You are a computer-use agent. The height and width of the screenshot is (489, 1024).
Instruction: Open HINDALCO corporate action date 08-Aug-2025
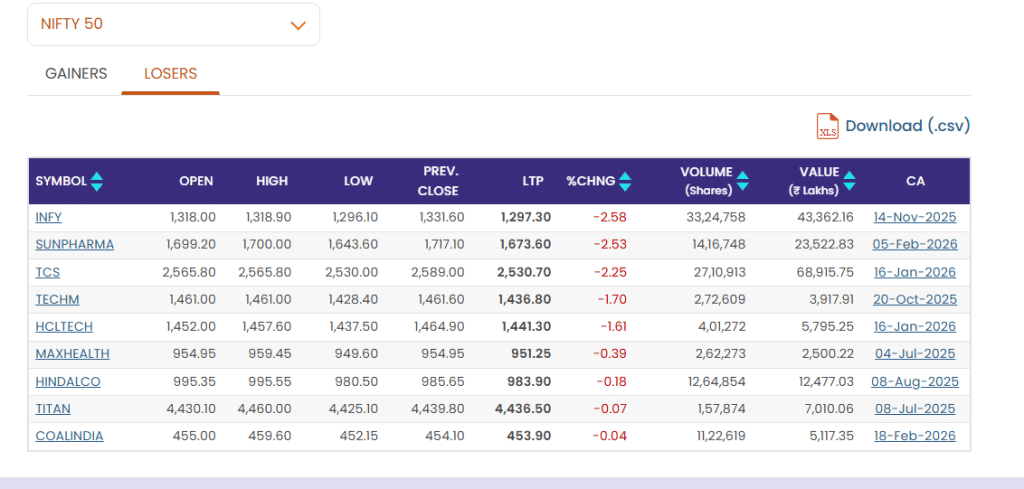(x=914, y=381)
